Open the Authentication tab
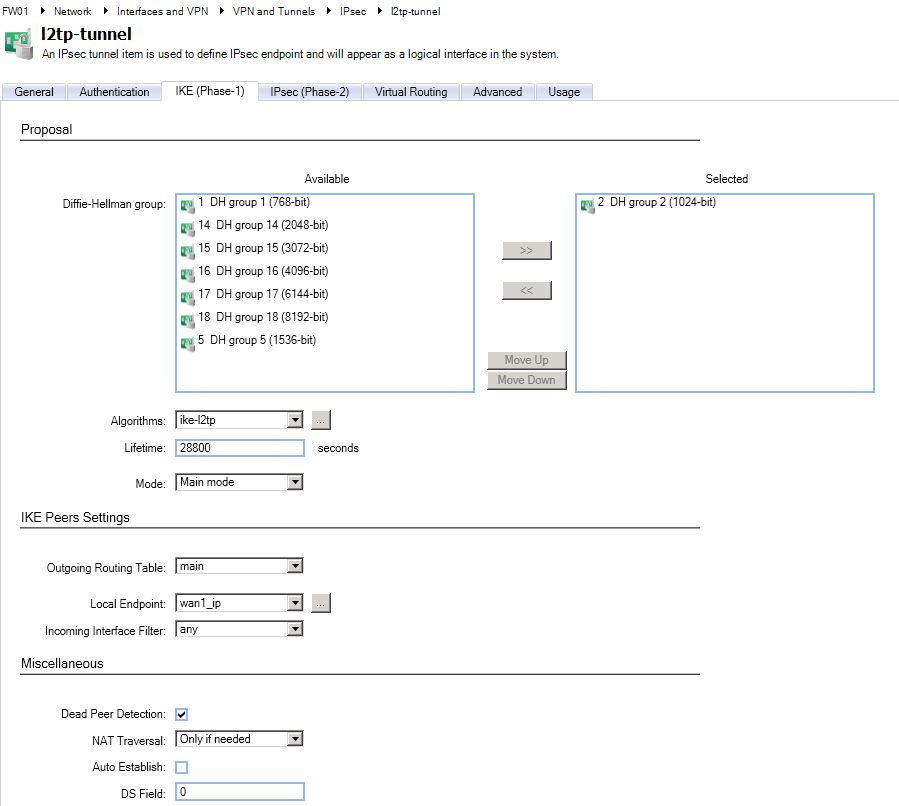The width and height of the screenshot is (899, 806). (x=114, y=92)
